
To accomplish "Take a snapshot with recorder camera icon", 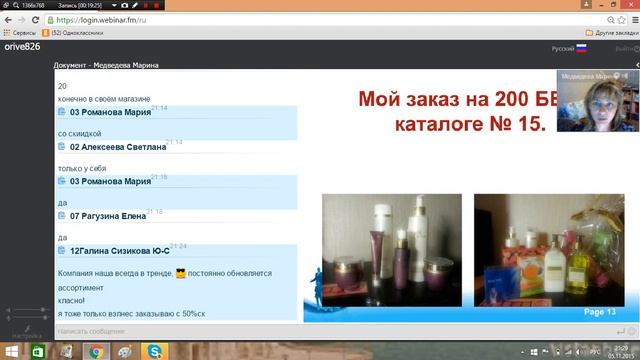I will tap(124, 5).
